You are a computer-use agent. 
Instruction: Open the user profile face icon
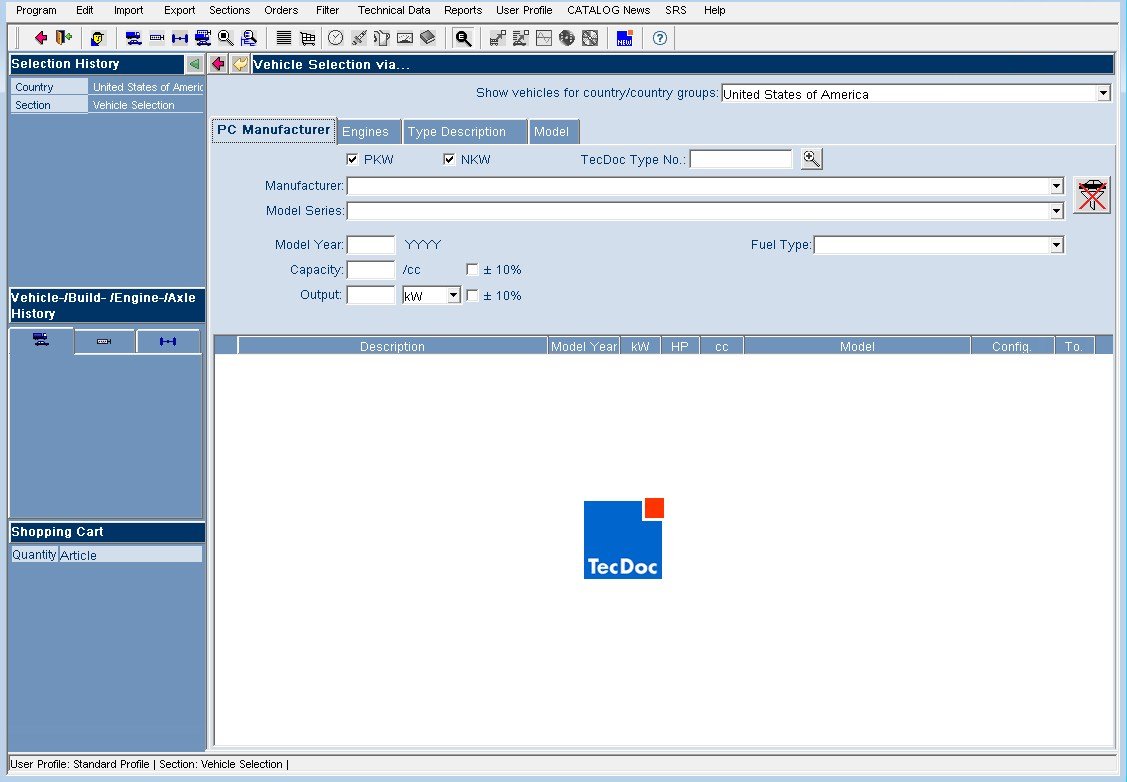(x=98, y=38)
